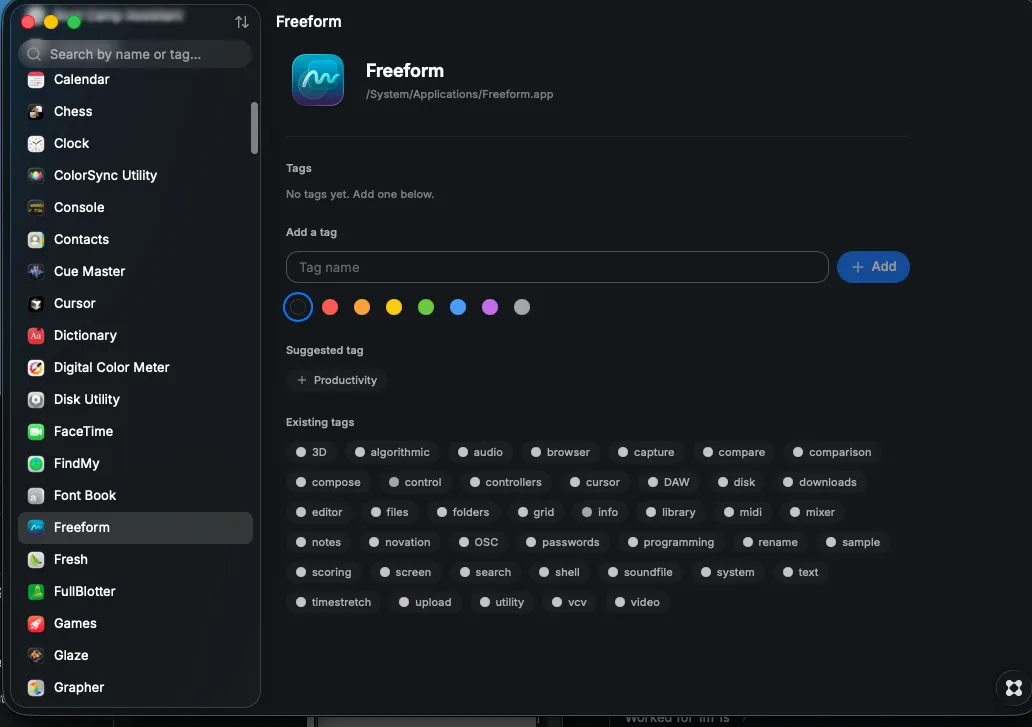Image resolution: width=1032 pixels, height=727 pixels.
Task: Click the FullBlotter app icon
Action: [x=36, y=592]
